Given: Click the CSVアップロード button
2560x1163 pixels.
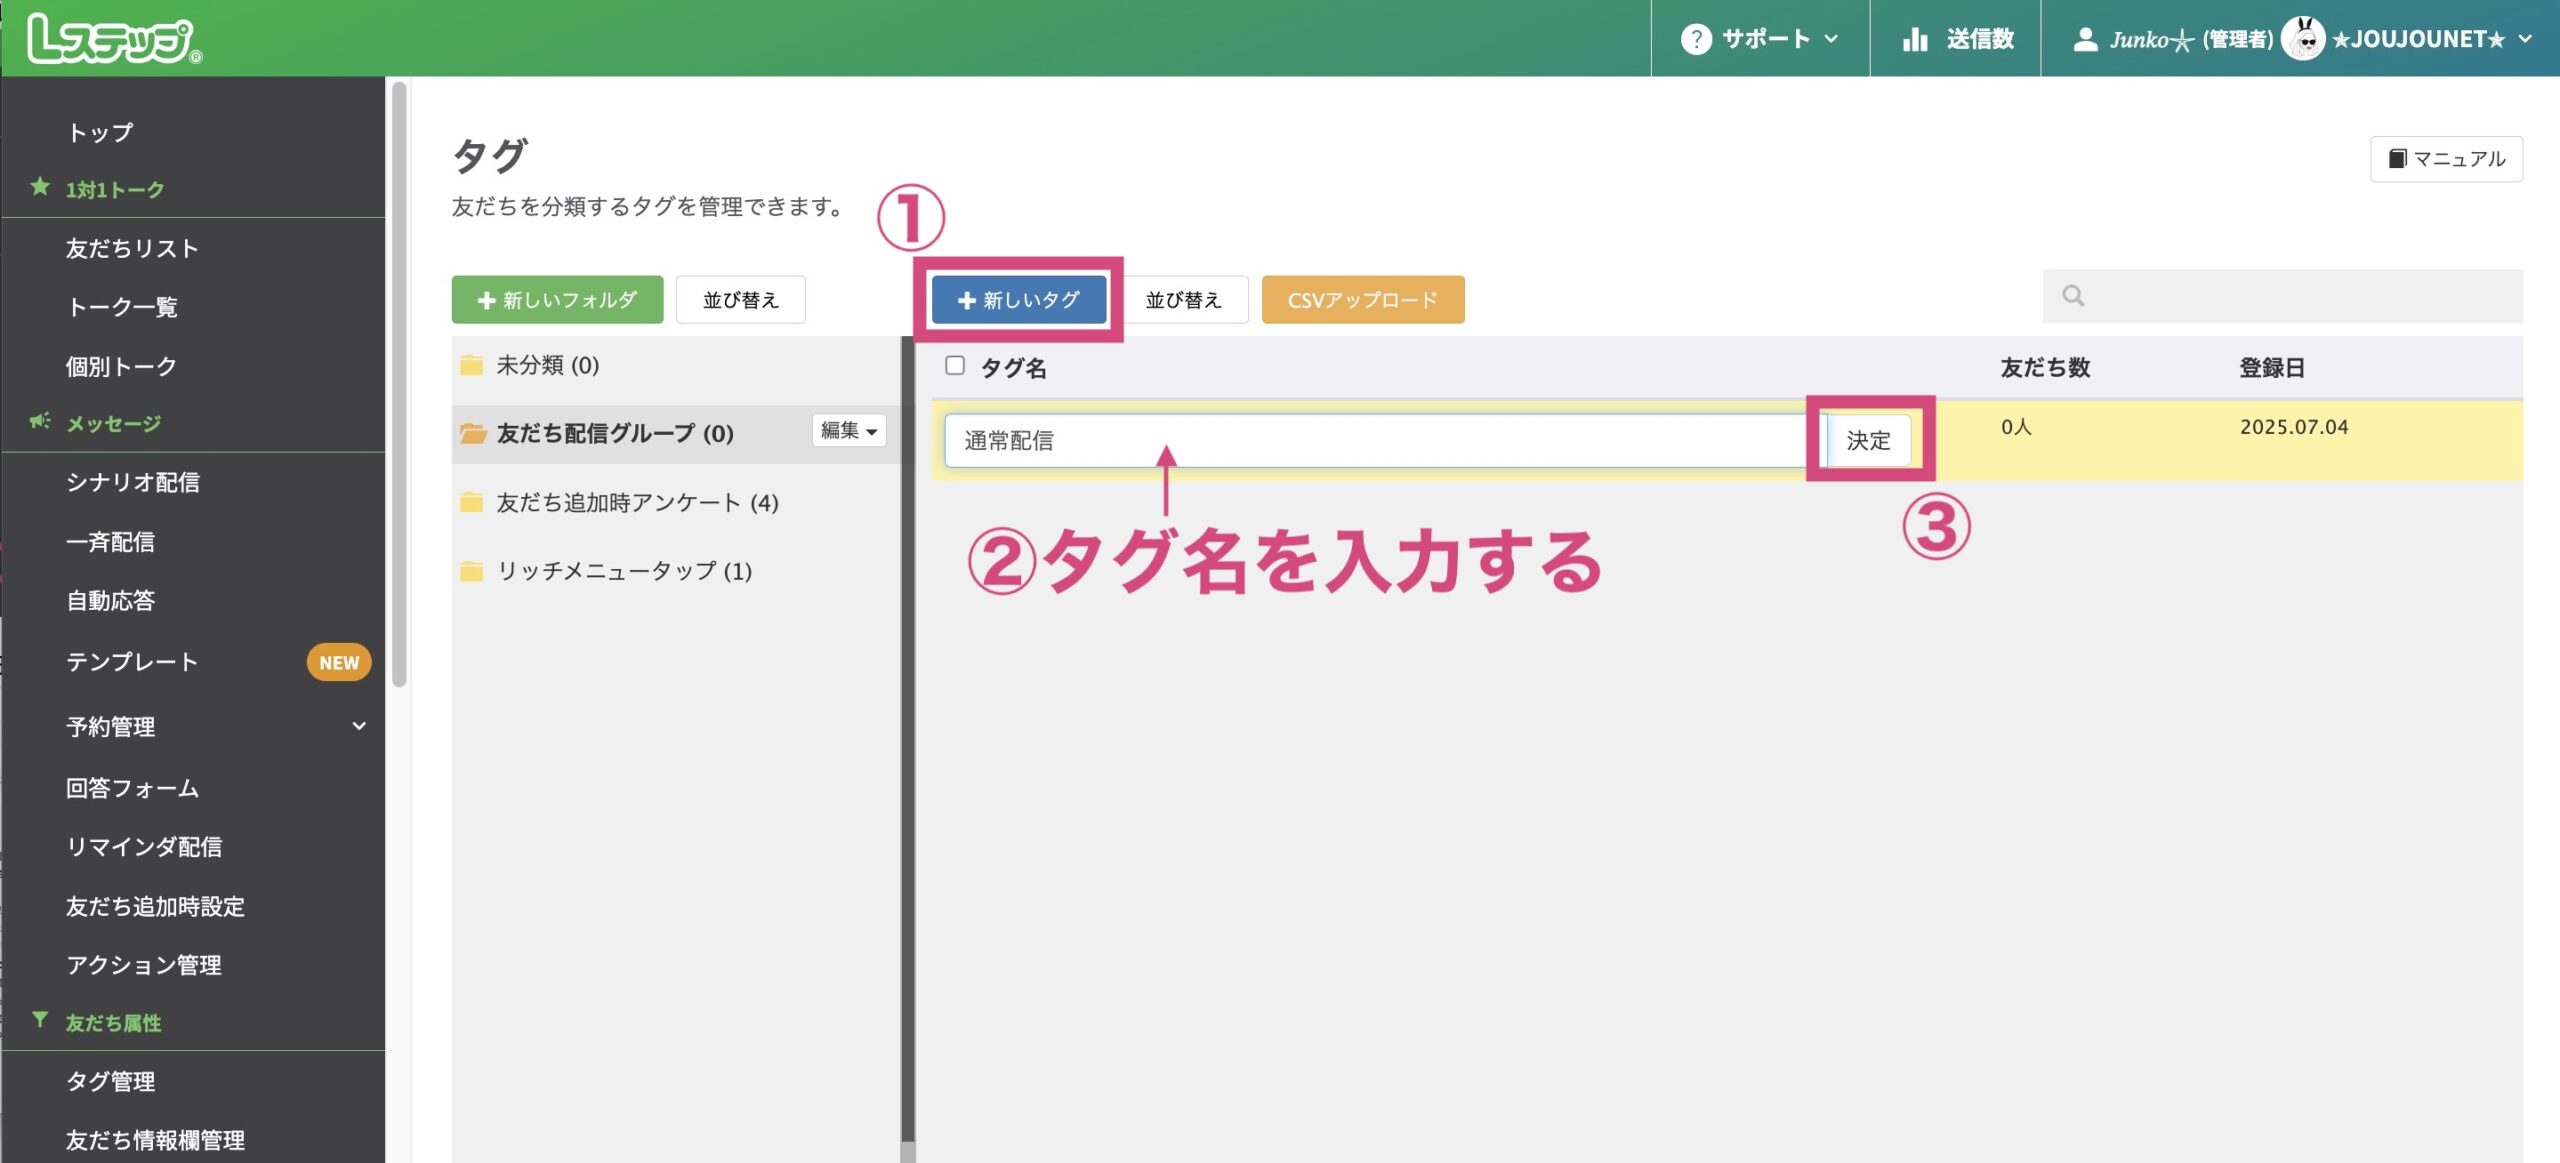Looking at the screenshot, I should 1363,299.
